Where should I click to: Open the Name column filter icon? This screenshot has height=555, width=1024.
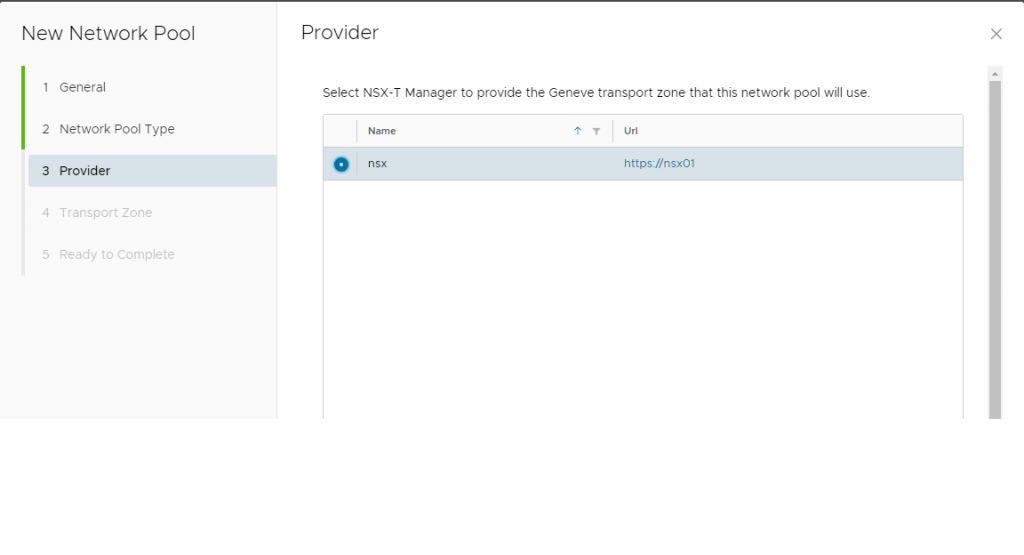[596, 131]
